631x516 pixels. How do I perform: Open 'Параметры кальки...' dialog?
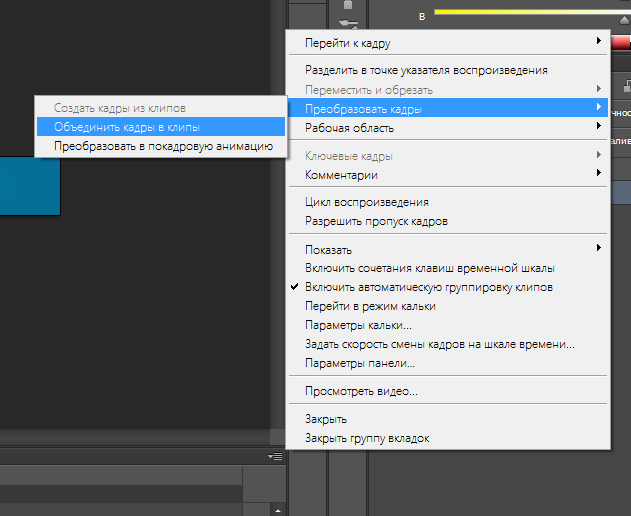coord(448,325)
